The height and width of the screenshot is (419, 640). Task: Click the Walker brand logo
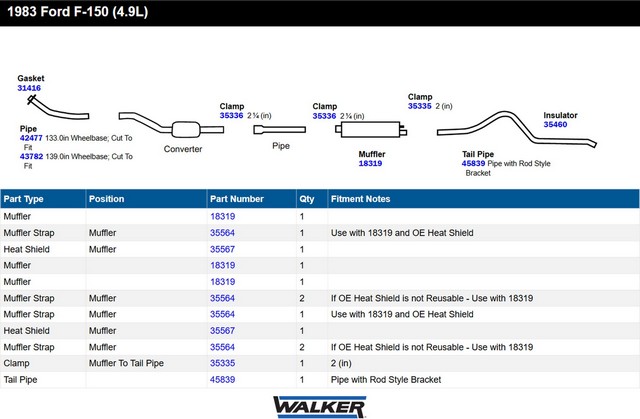320,407
